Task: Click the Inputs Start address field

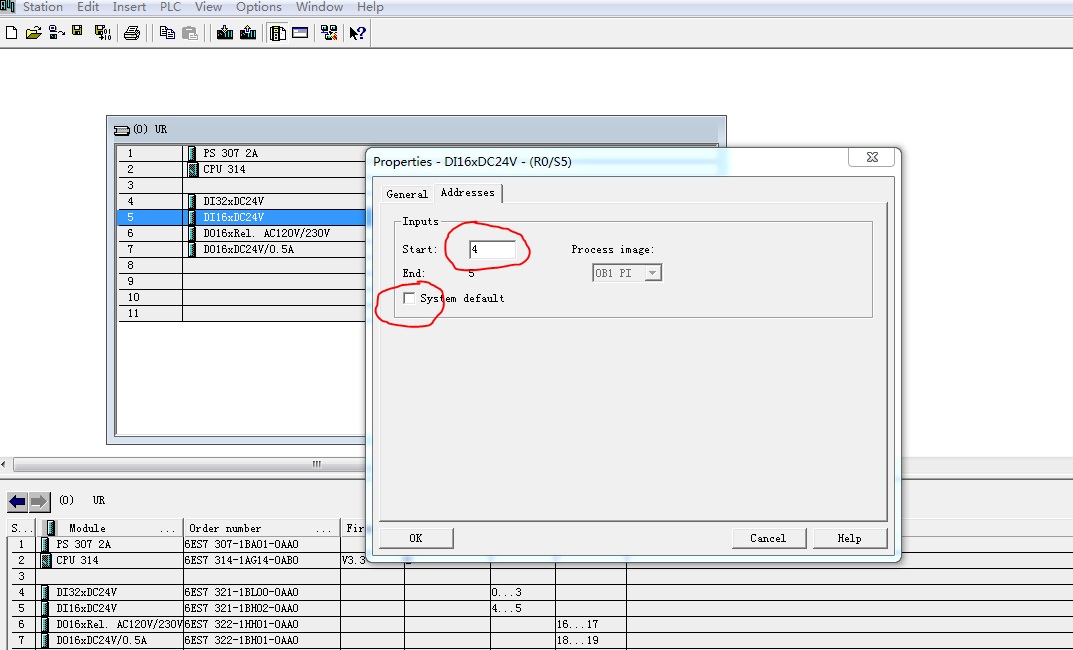Action: (493, 250)
